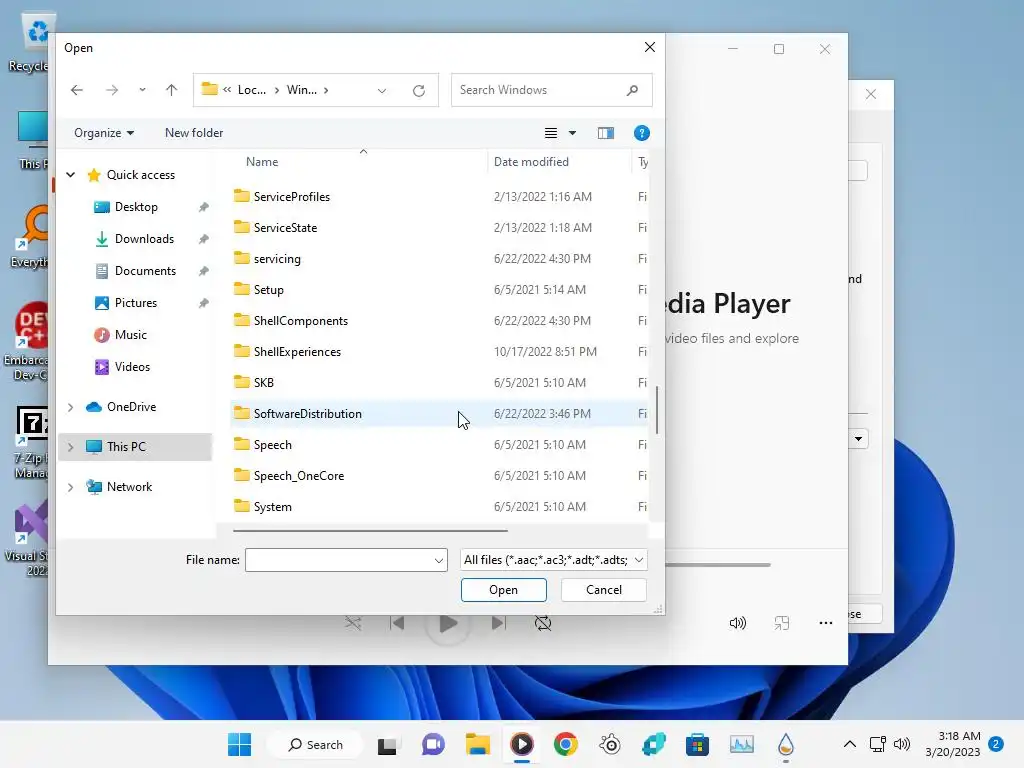The image size is (1024, 768).
Task: Select Documents in navigation pane
Action: [x=145, y=271]
